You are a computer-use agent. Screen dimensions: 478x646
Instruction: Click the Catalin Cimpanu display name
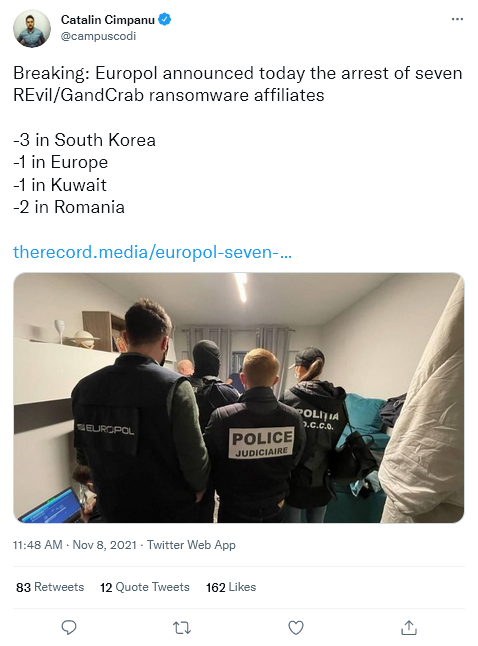pyautogui.click(x=108, y=19)
